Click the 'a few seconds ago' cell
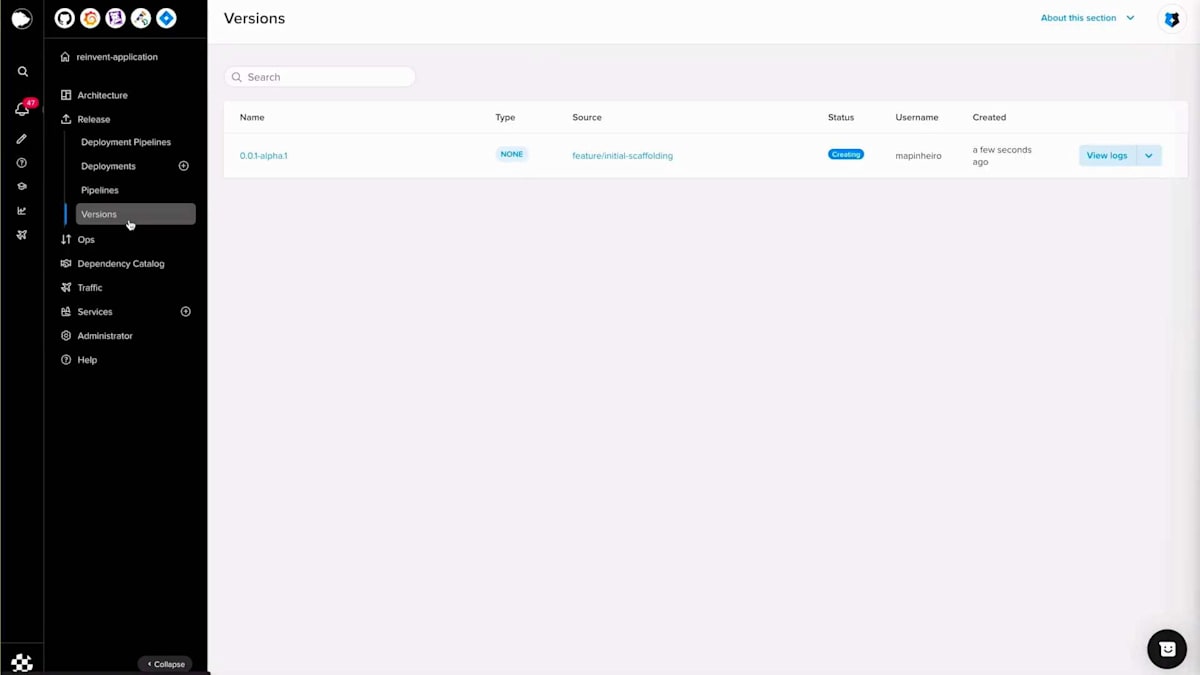 click(x=1002, y=156)
